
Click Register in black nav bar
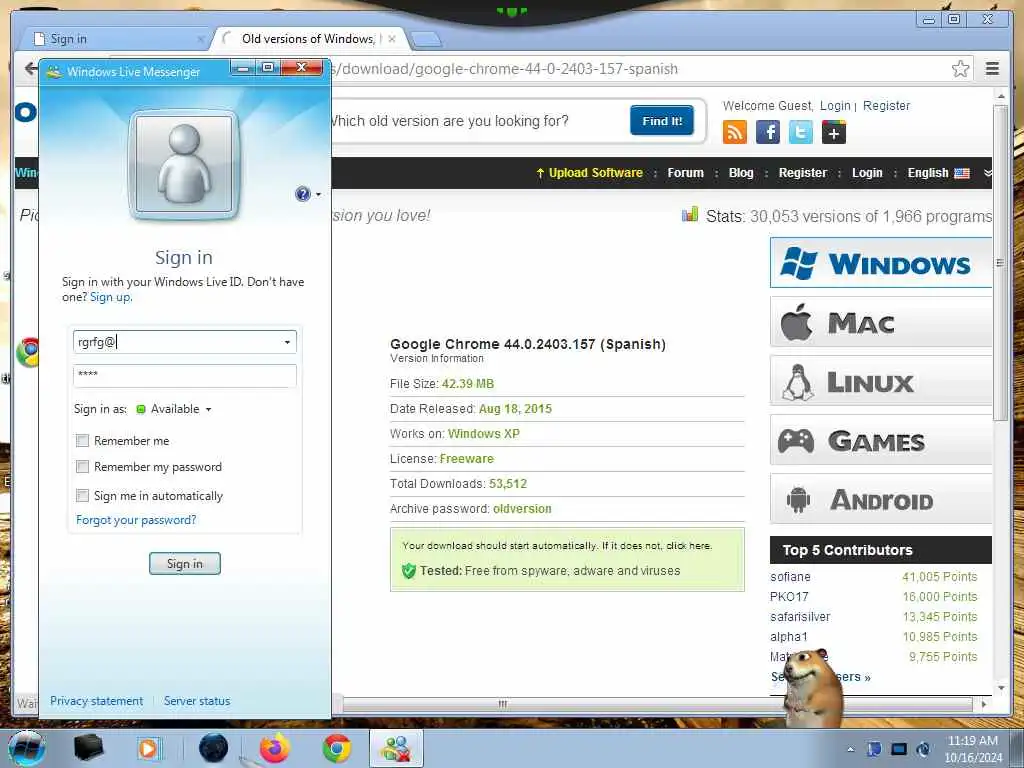[803, 173]
